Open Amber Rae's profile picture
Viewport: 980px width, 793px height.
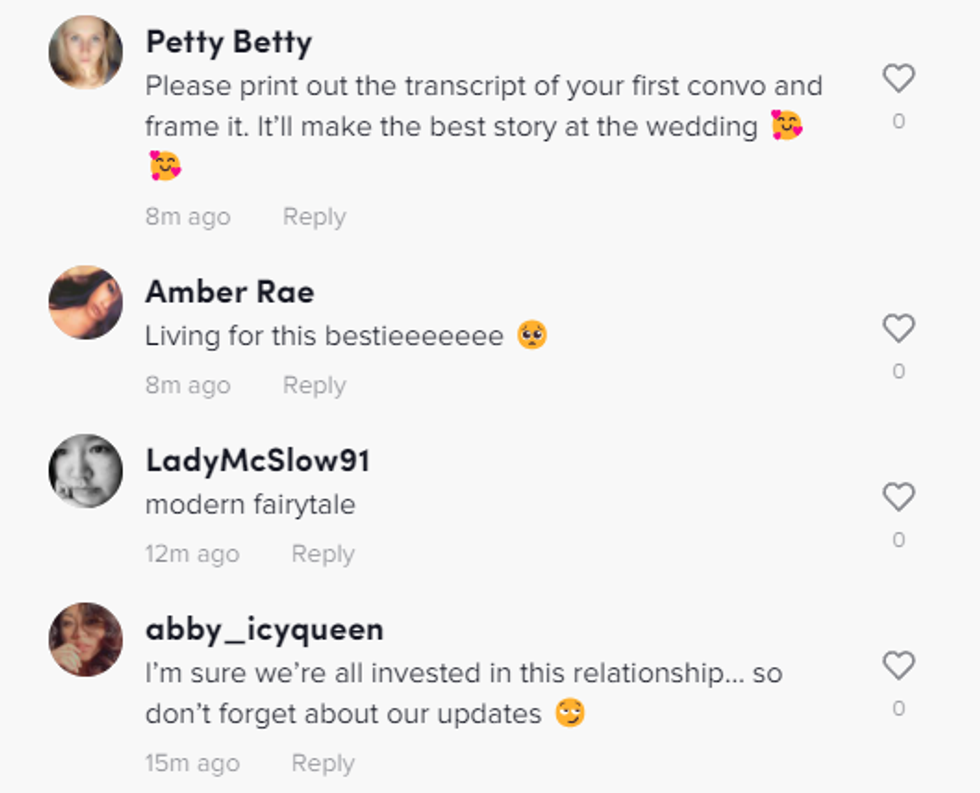click(85, 302)
